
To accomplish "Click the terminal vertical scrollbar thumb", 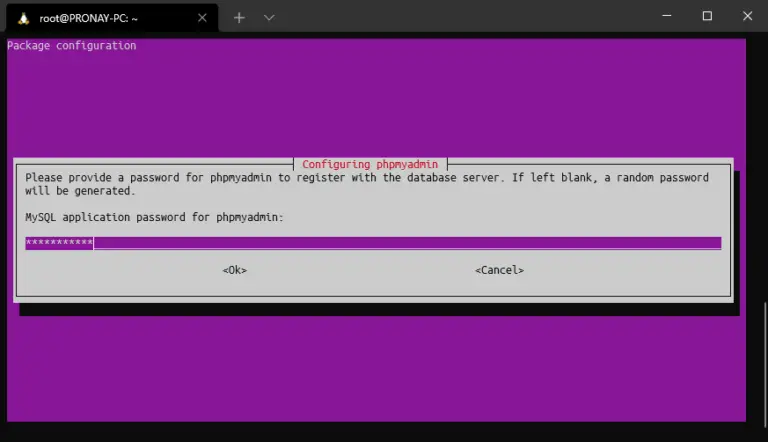I will [x=765, y=364].
